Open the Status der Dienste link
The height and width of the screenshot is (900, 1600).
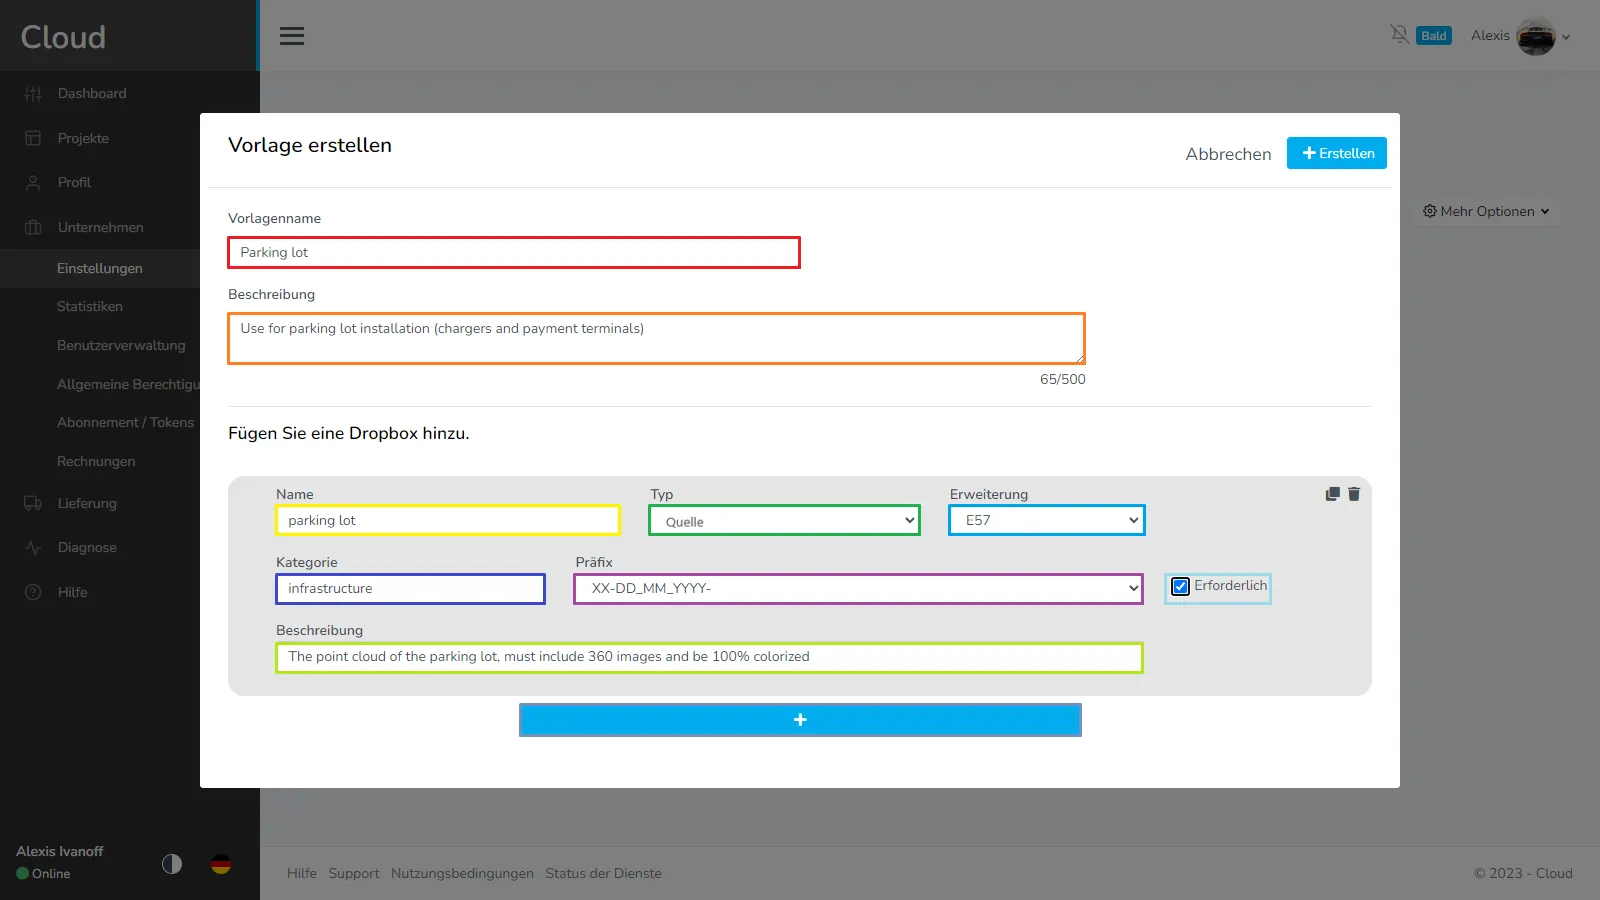click(x=603, y=873)
